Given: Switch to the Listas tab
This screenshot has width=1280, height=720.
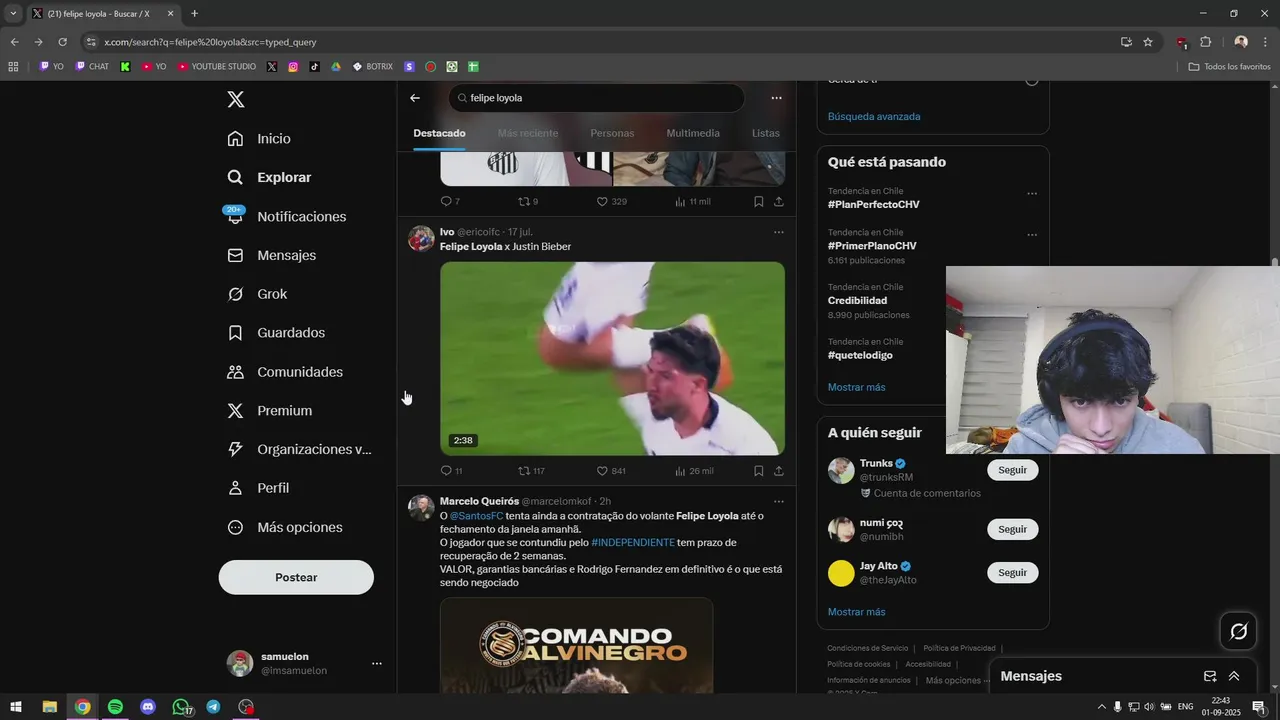Looking at the screenshot, I should click(766, 133).
